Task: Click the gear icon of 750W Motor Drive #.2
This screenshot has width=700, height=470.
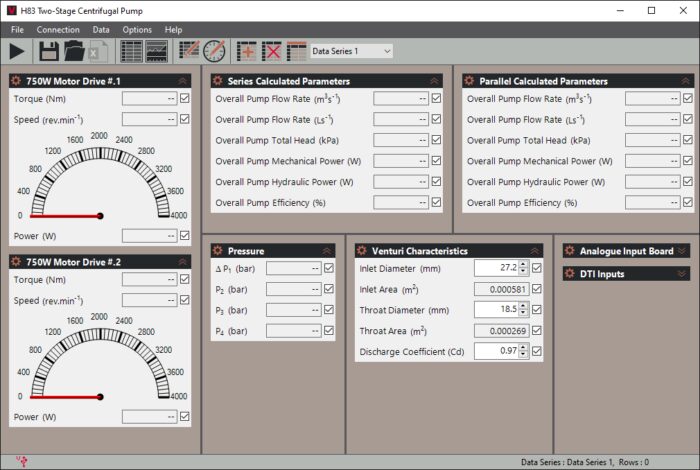Action: (x=16, y=262)
